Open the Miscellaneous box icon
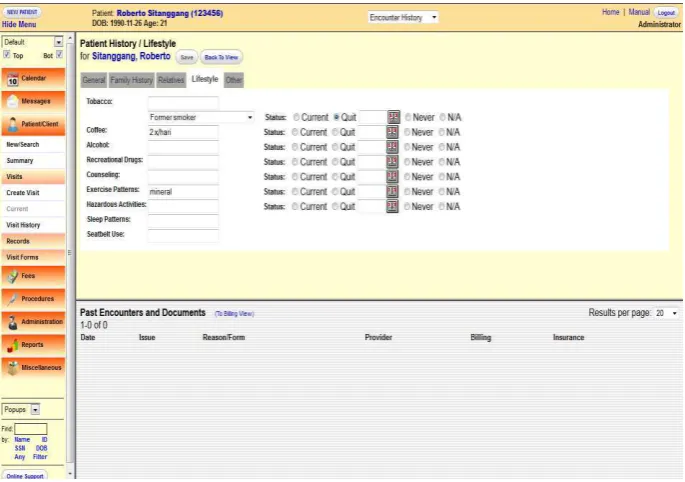 pyautogui.click(x=13, y=368)
